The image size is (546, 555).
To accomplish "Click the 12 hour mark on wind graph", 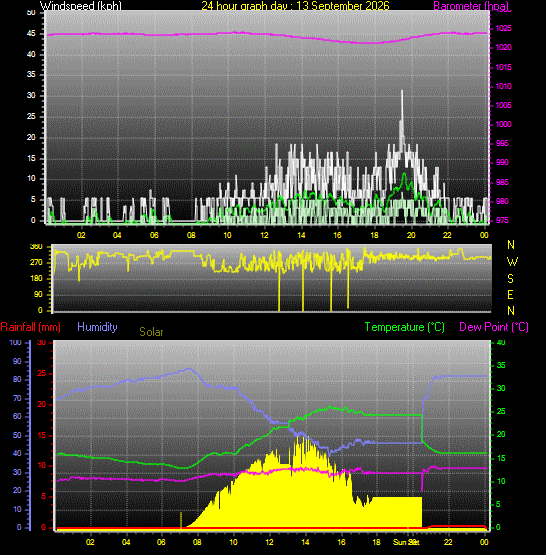I will [x=264, y=235].
